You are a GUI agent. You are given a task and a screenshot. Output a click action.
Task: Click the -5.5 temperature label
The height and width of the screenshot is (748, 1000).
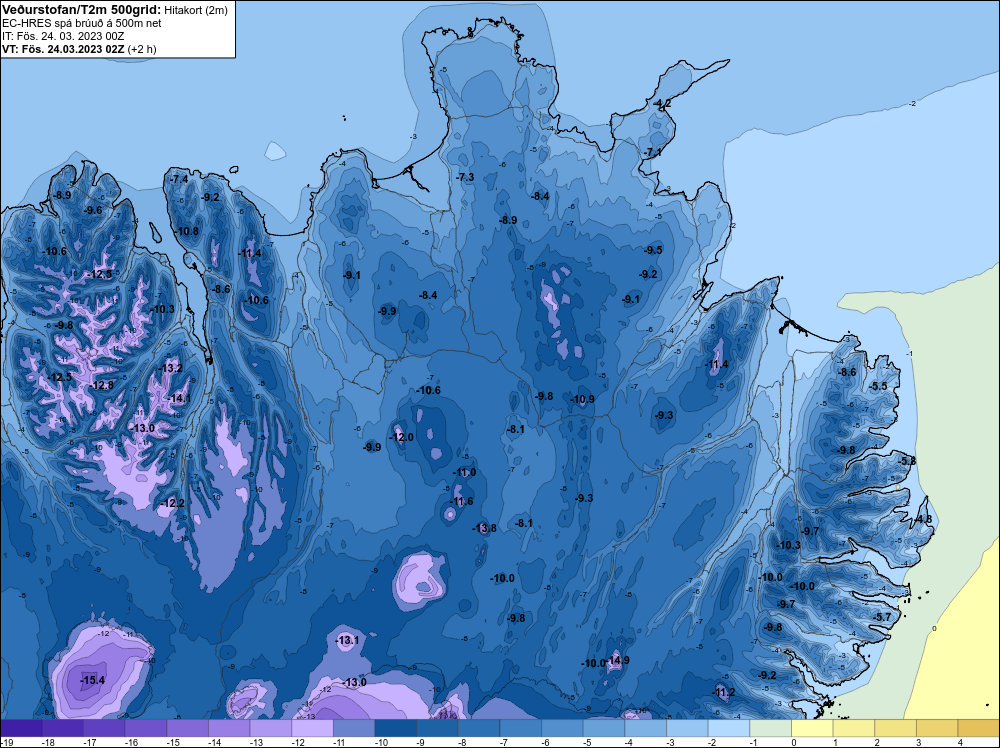pos(878,386)
